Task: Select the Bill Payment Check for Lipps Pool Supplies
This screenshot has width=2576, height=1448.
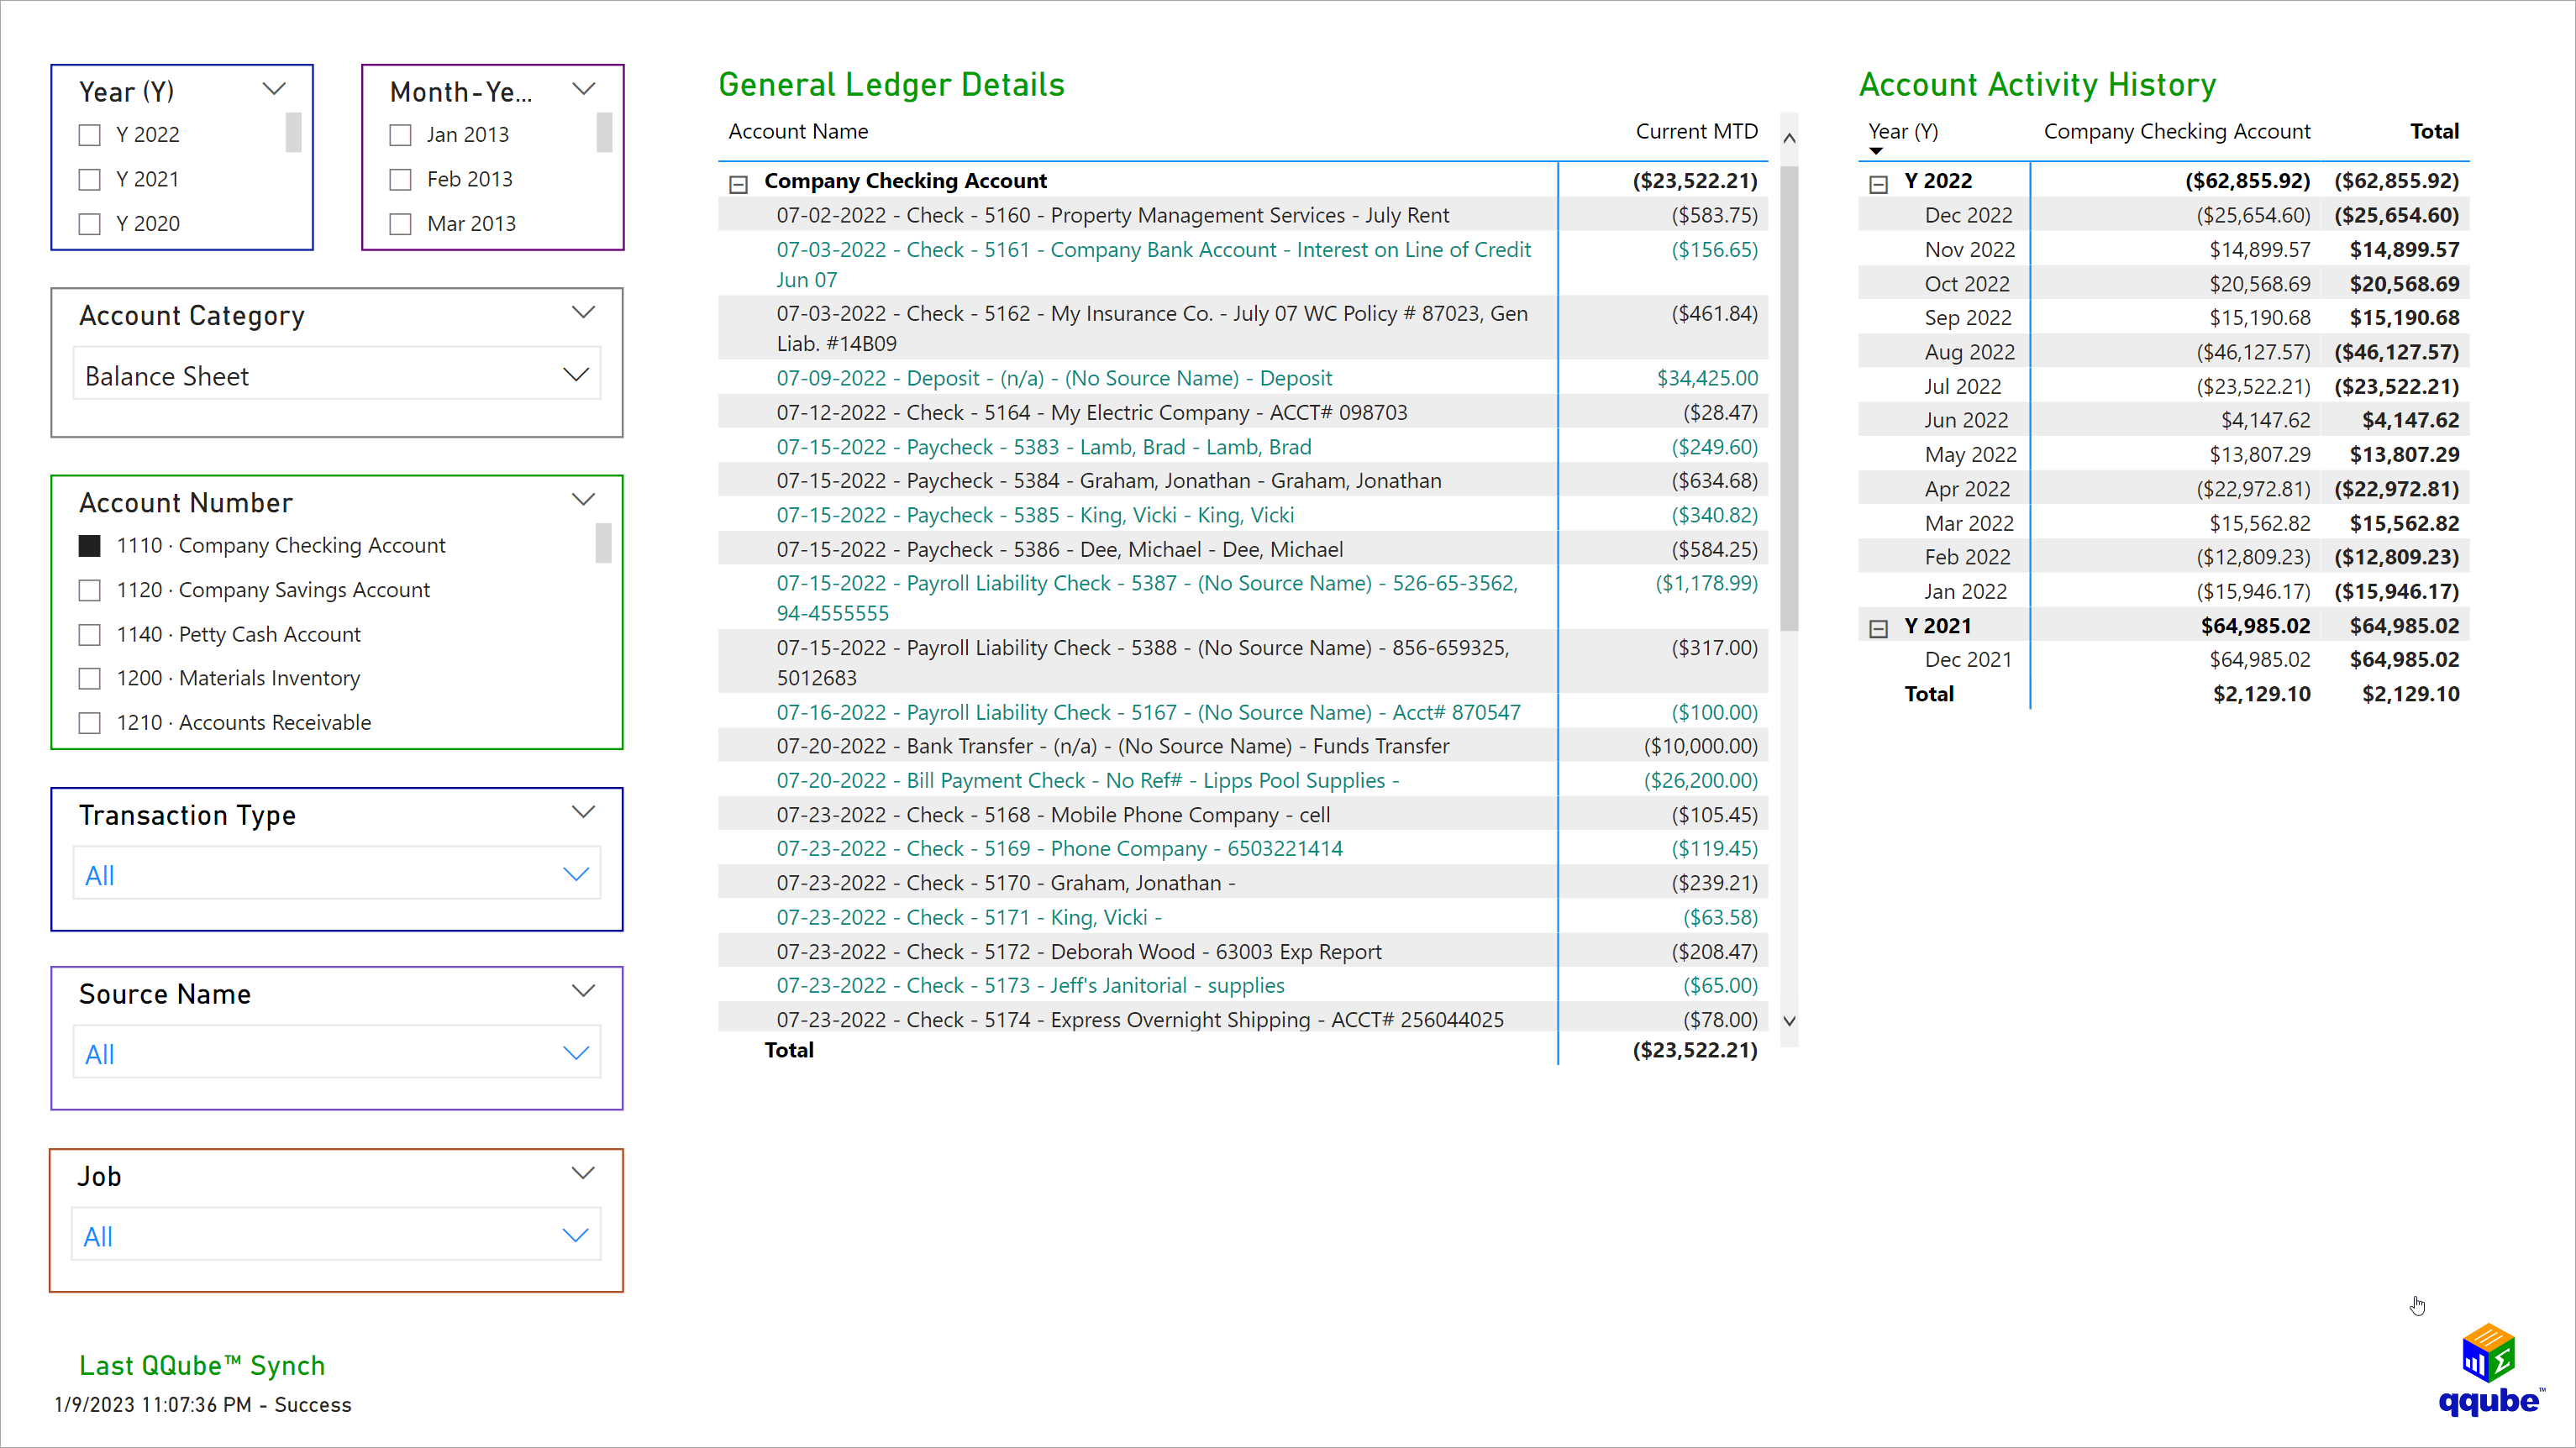Action: [x=1087, y=781]
